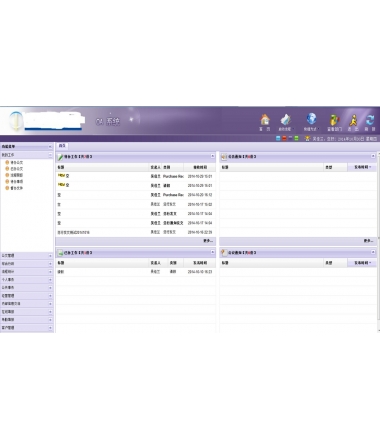Click the colorful puzzle icon in toolbar
The width and height of the screenshot is (380, 441).
[334, 120]
